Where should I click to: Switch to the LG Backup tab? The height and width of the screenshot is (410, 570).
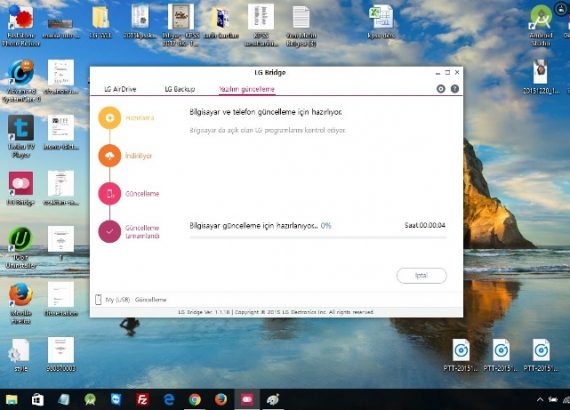180,89
